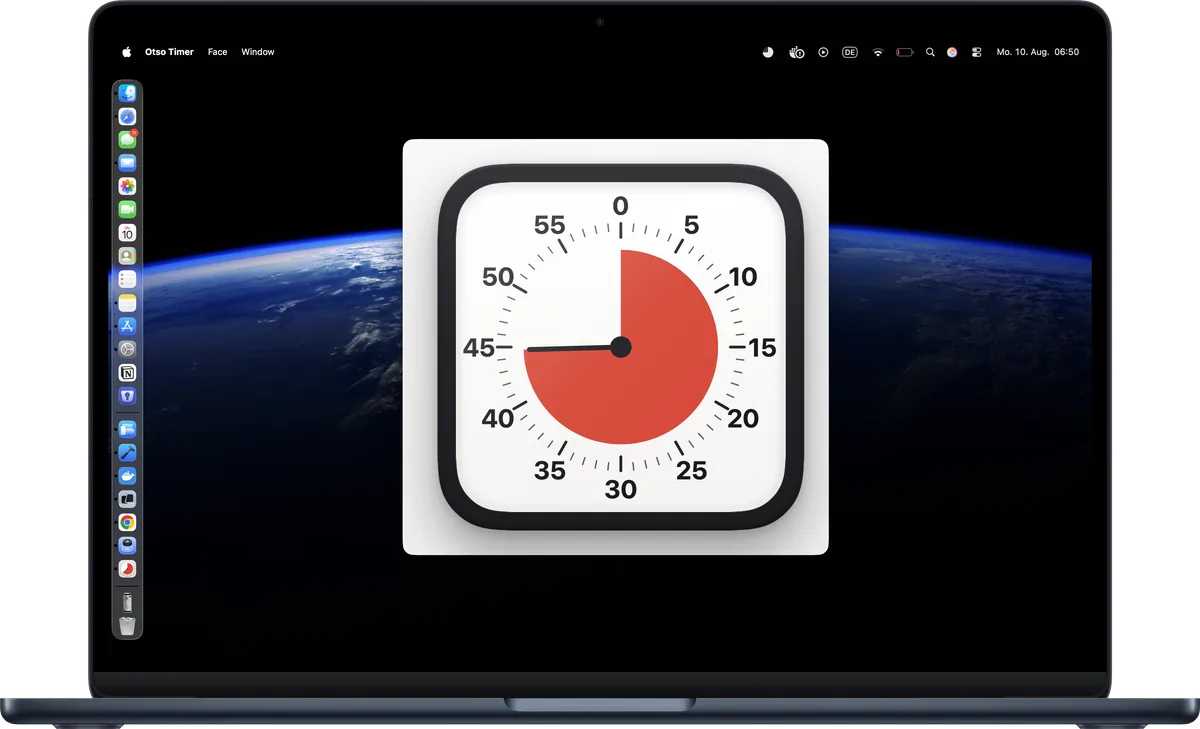Open Control Center toggles icon
Viewport: 1200px width, 729px height.
pos(976,52)
